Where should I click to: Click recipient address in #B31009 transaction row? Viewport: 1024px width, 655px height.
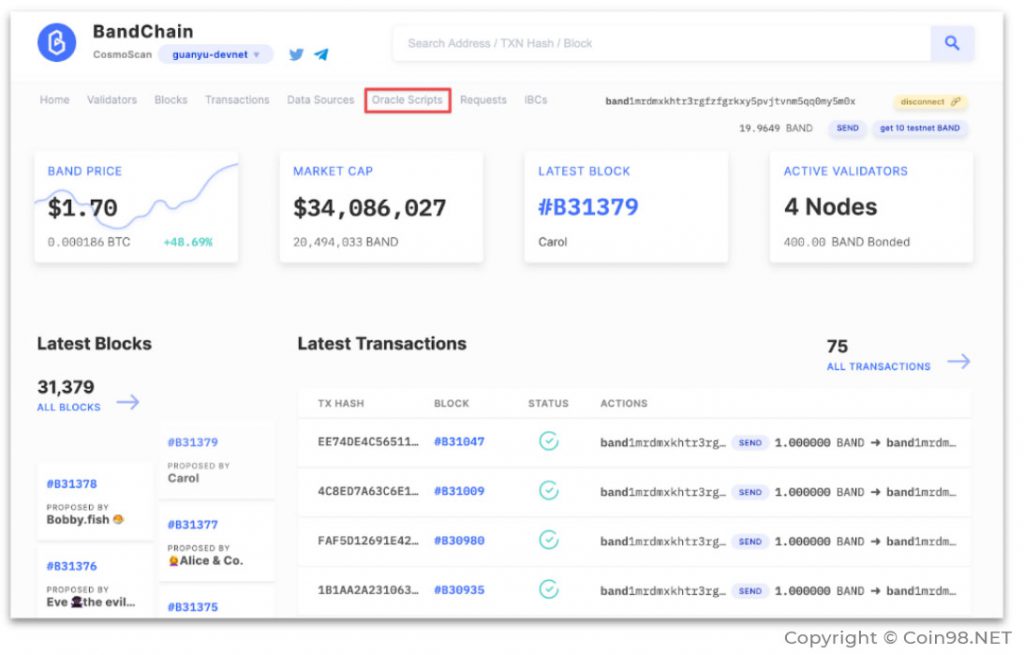coord(921,492)
